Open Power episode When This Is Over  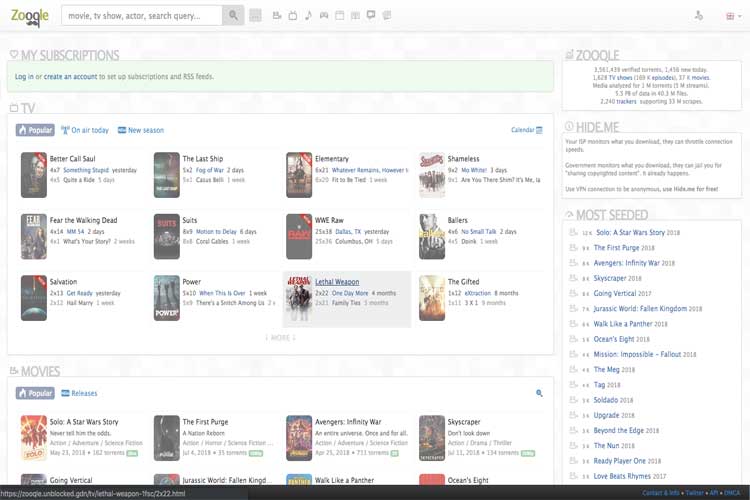[222, 293]
